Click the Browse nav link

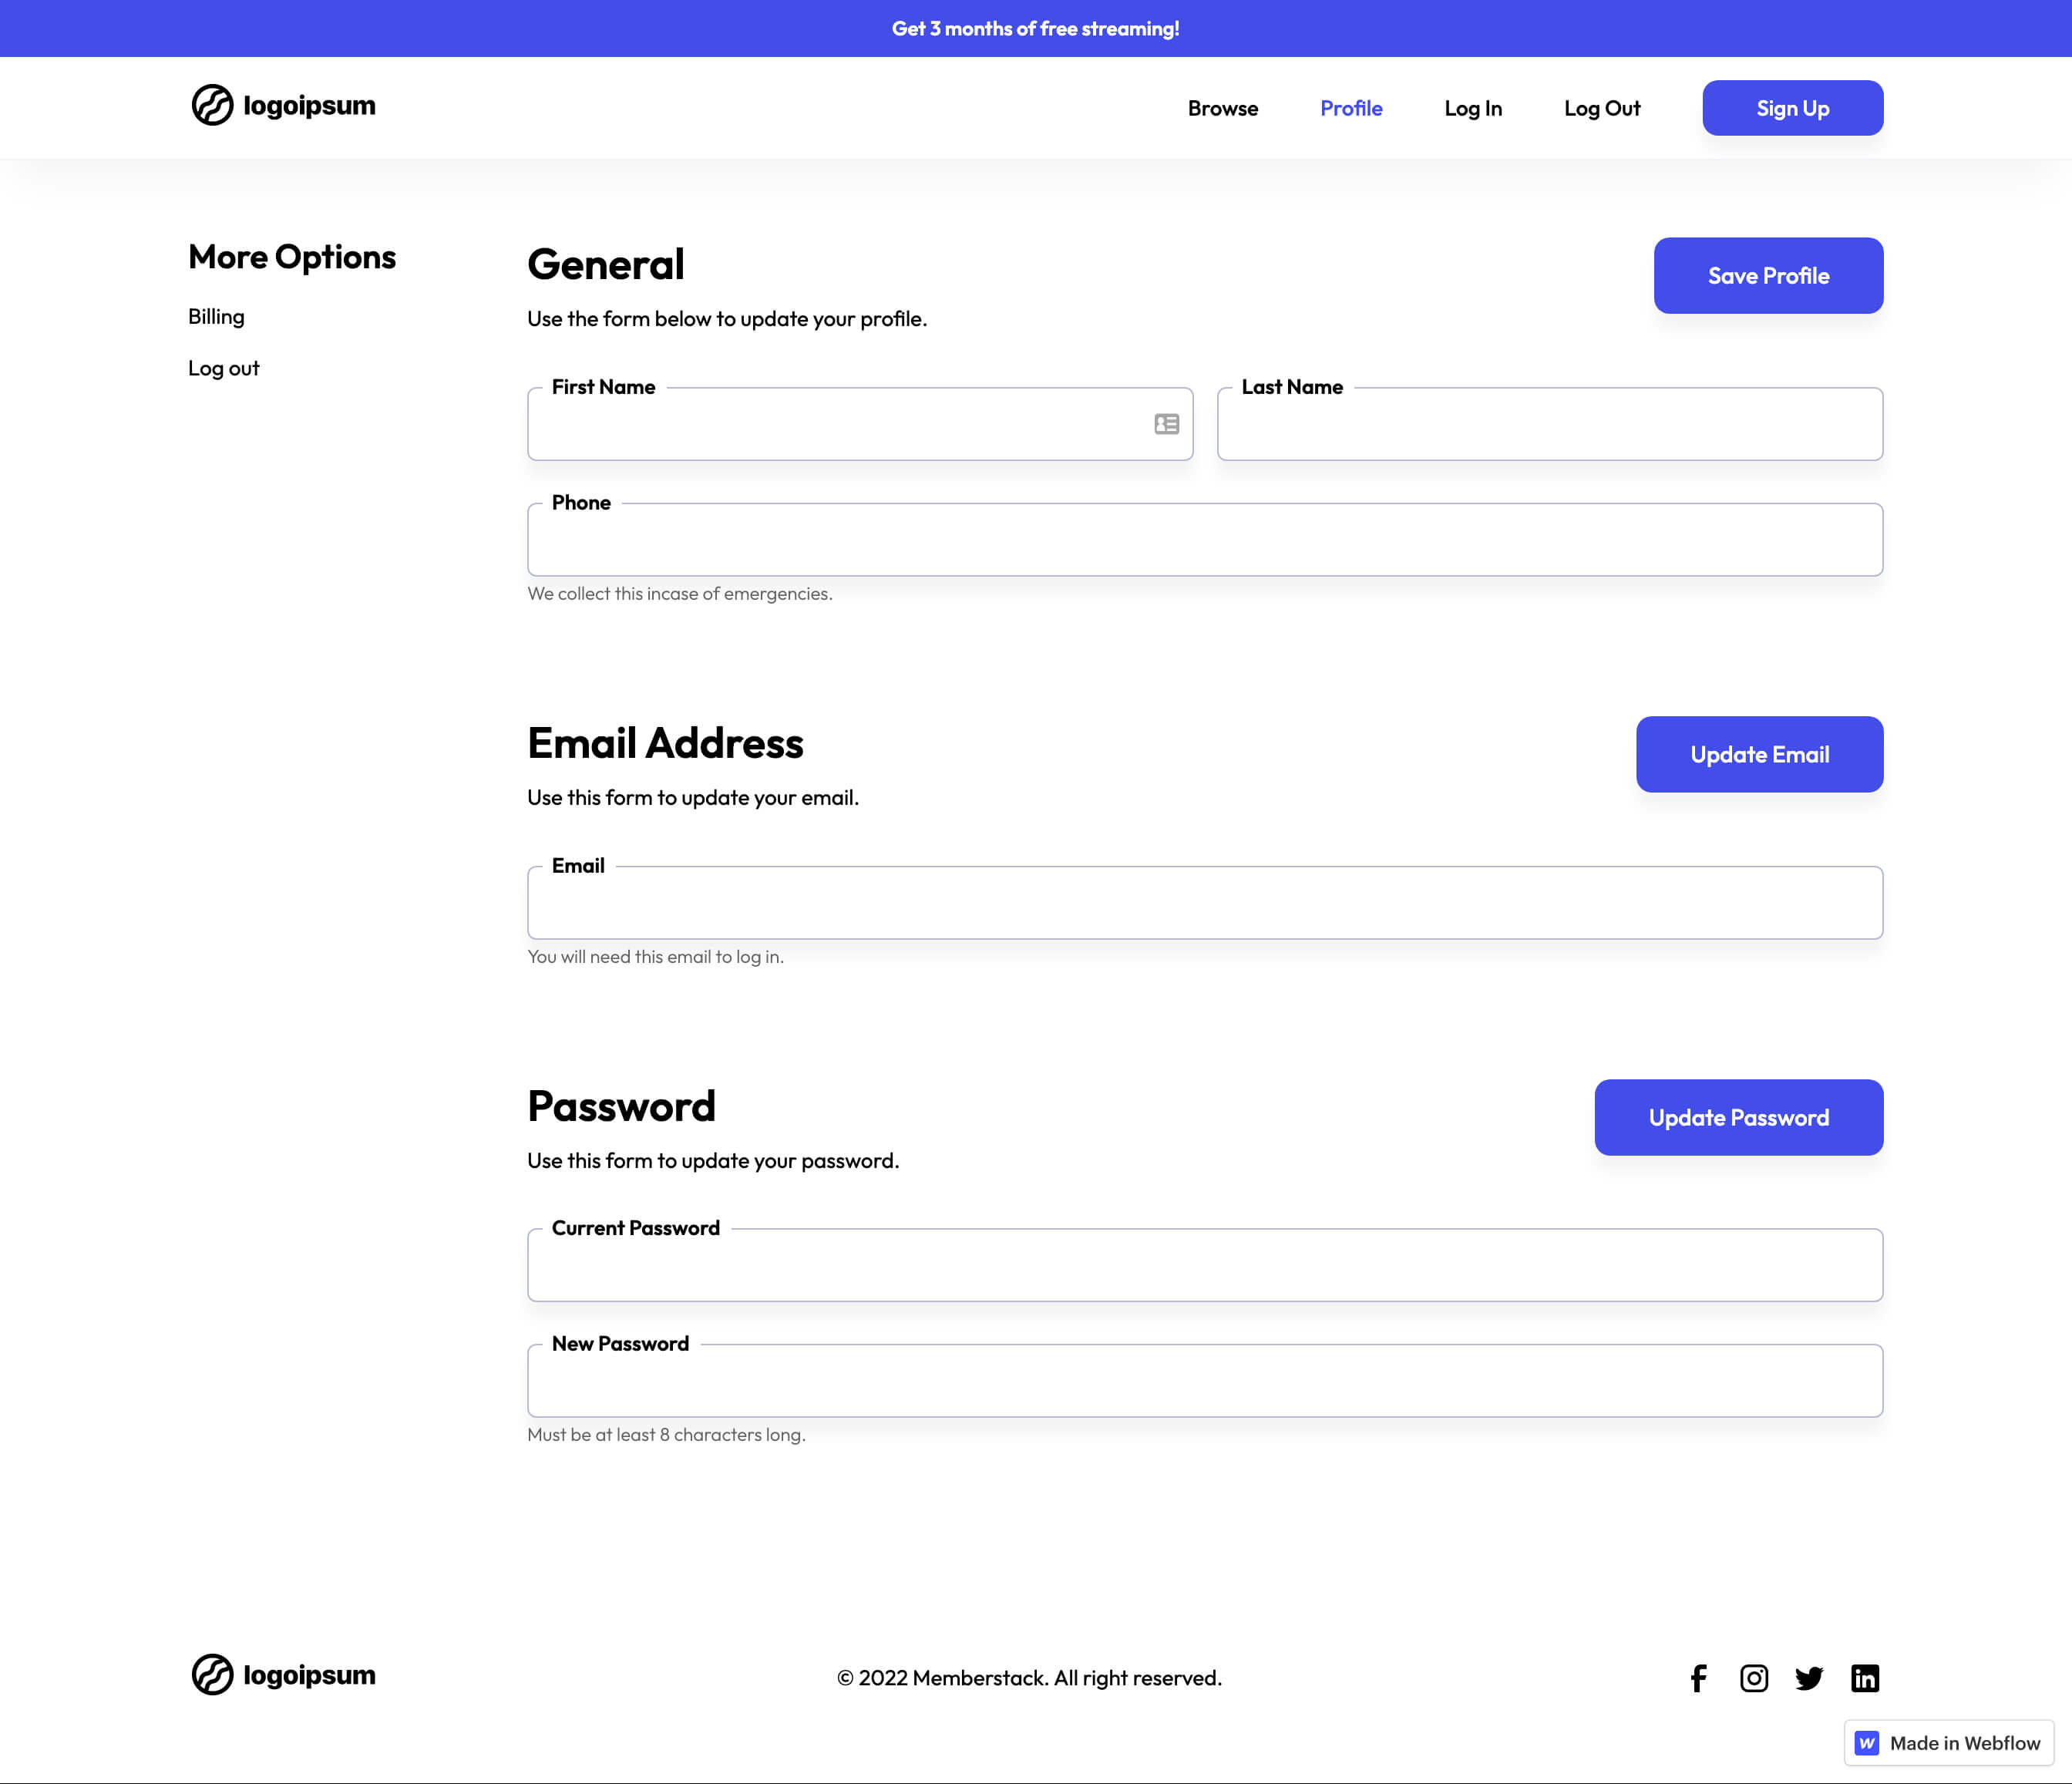coord(1223,107)
